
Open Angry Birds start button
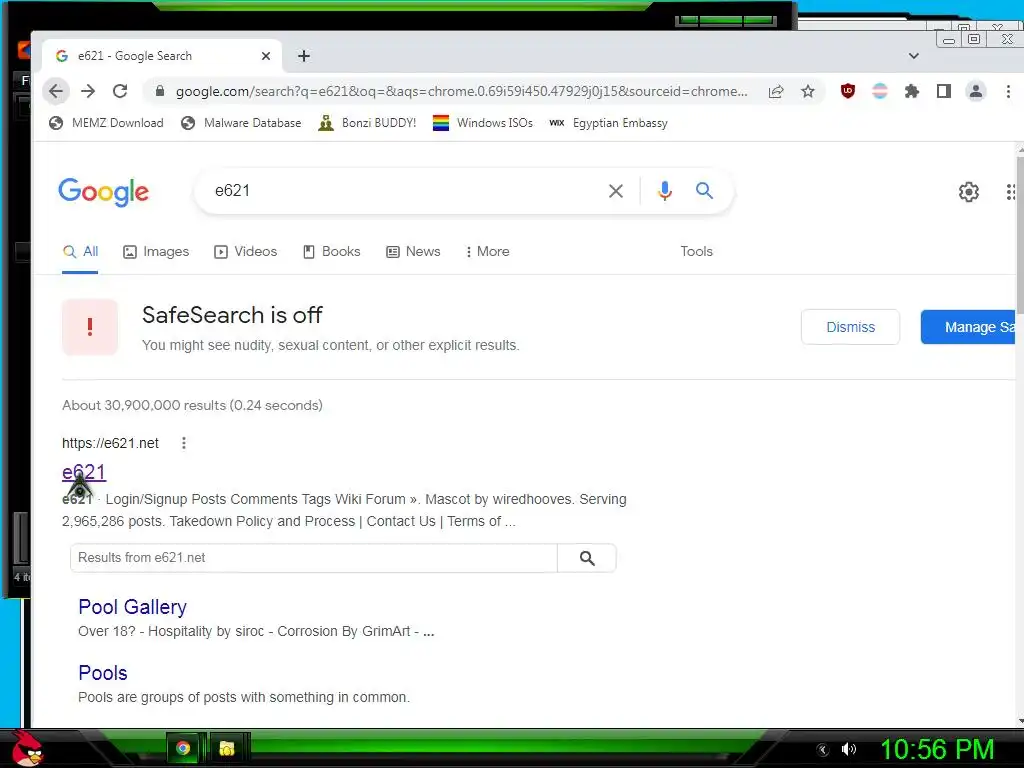click(x=26, y=748)
